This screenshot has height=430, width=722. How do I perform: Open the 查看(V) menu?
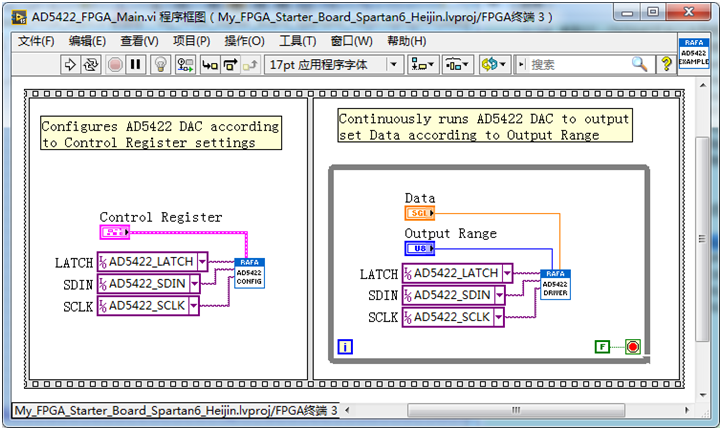click(x=139, y=41)
